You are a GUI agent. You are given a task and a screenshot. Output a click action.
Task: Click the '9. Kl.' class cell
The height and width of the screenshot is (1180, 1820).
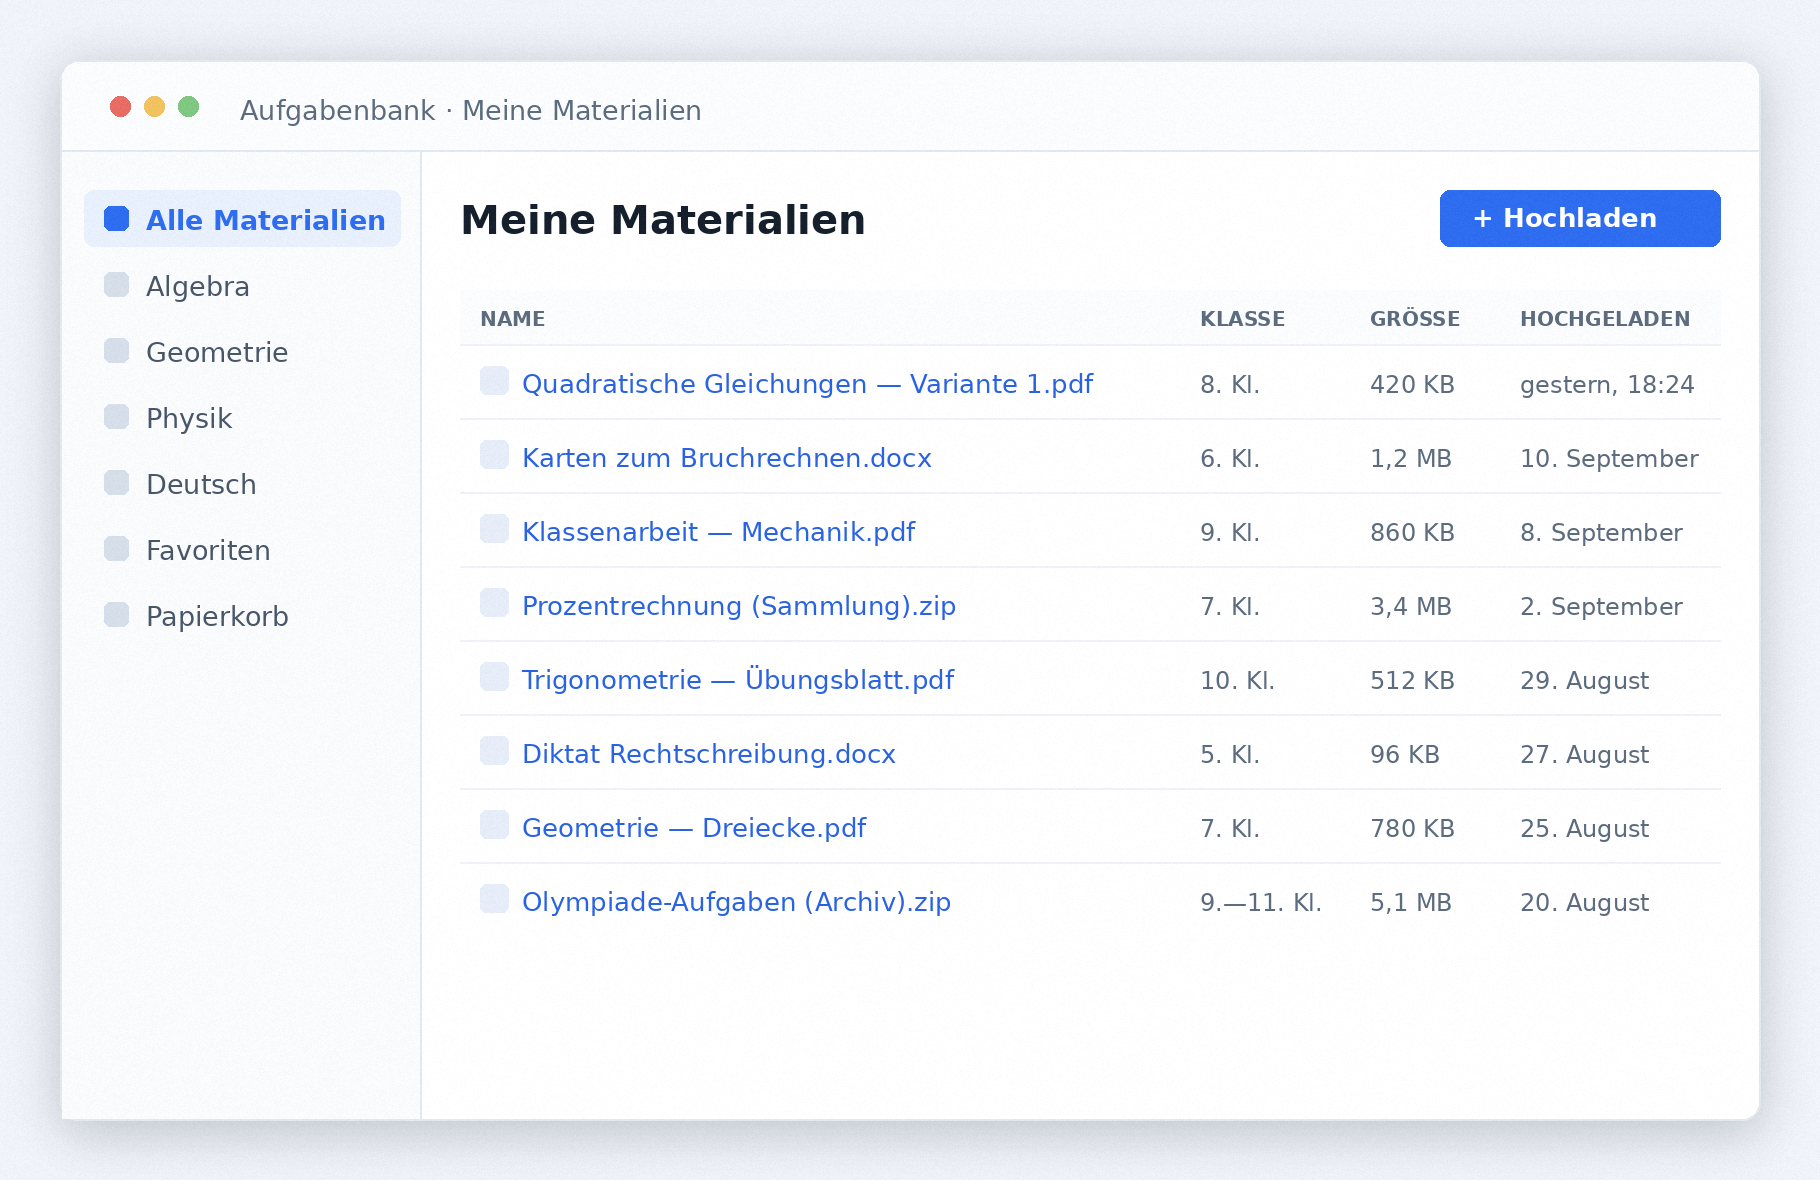[x=1230, y=533]
